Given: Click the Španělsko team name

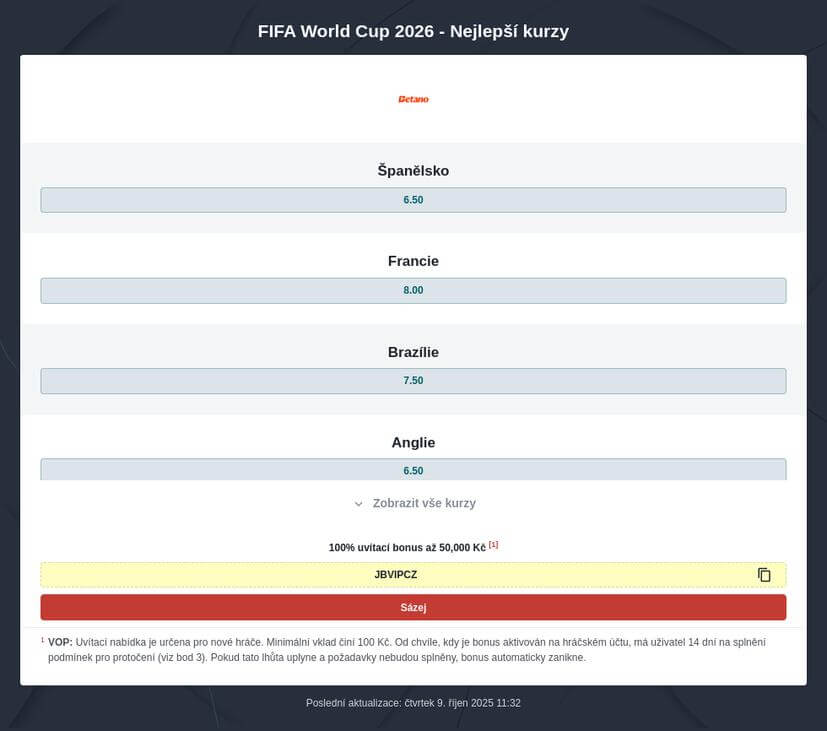Looking at the screenshot, I should (x=413, y=171).
